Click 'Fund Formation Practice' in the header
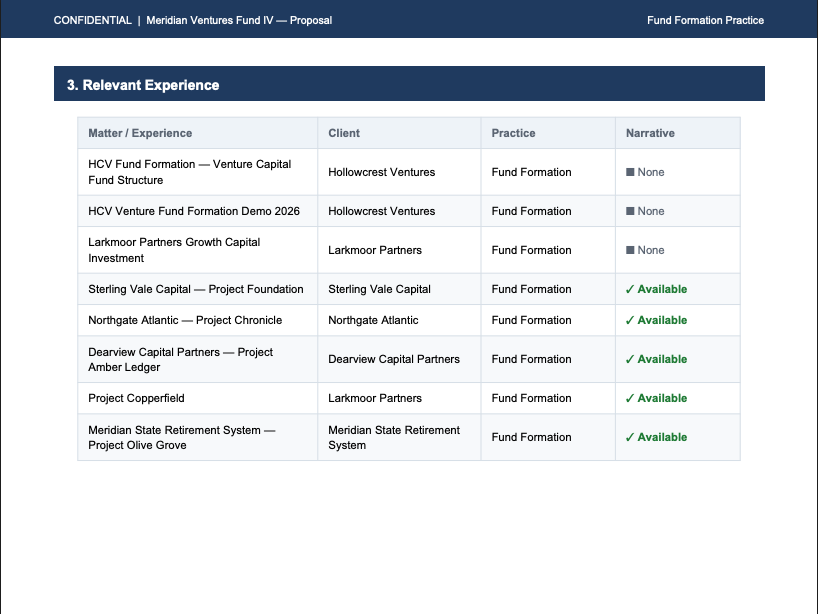The image size is (818, 614). point(705,20)
